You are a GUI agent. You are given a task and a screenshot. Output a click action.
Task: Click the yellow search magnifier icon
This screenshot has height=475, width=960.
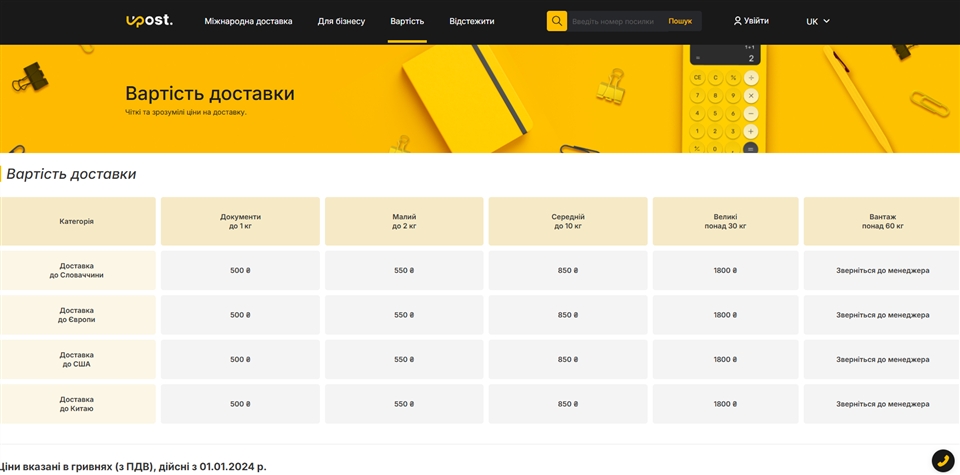click(557, 21)
